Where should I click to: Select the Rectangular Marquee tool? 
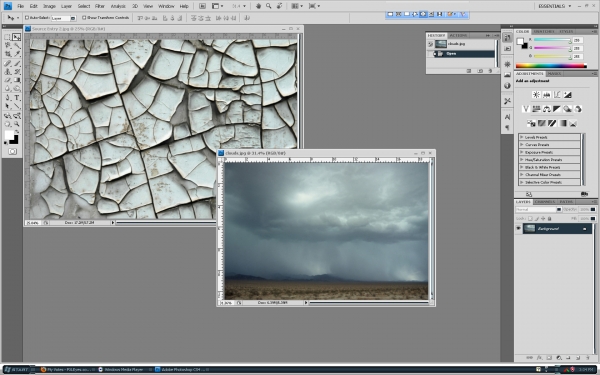(7, 37)
